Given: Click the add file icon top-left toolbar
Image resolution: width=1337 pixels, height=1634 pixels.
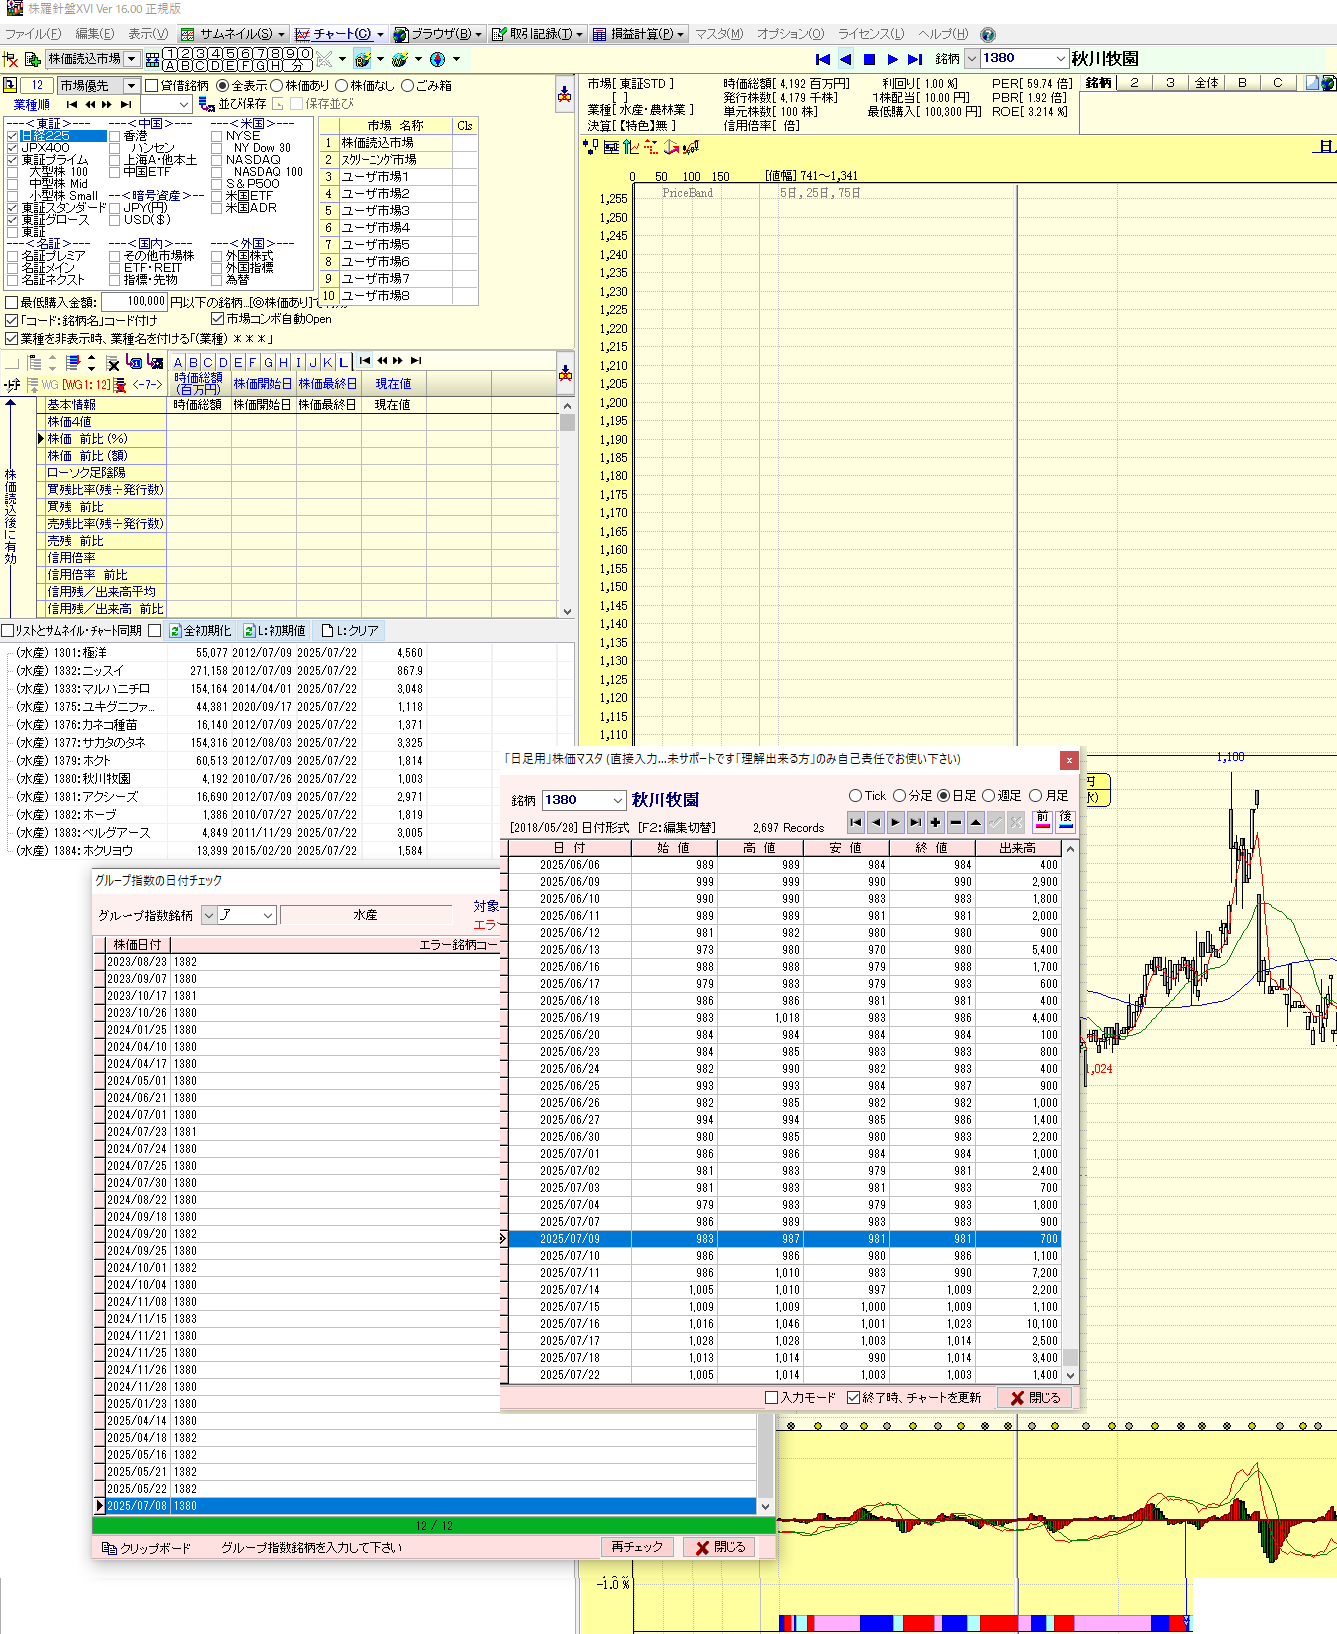Looking at the screenshot, I should click(x=33, y=59).
